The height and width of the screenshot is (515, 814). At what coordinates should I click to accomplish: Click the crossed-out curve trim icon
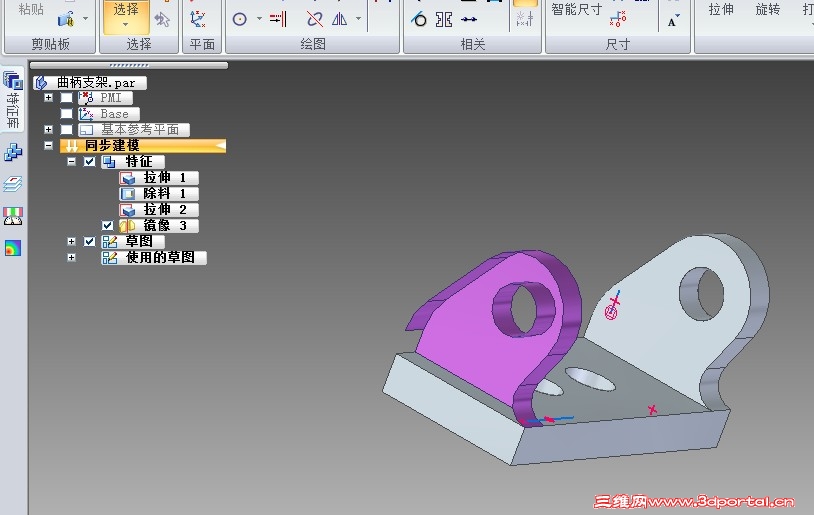tap(315, 19)
